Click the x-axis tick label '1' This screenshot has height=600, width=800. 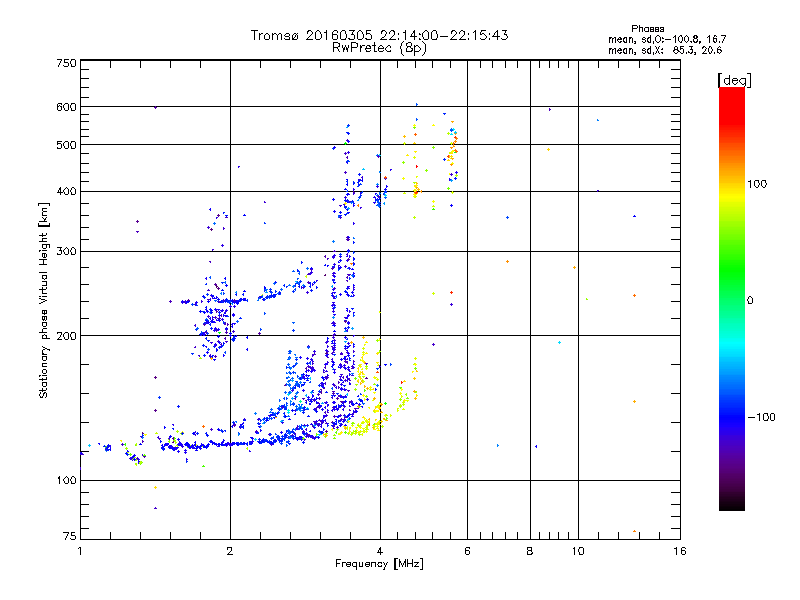[x=80, y=551]
